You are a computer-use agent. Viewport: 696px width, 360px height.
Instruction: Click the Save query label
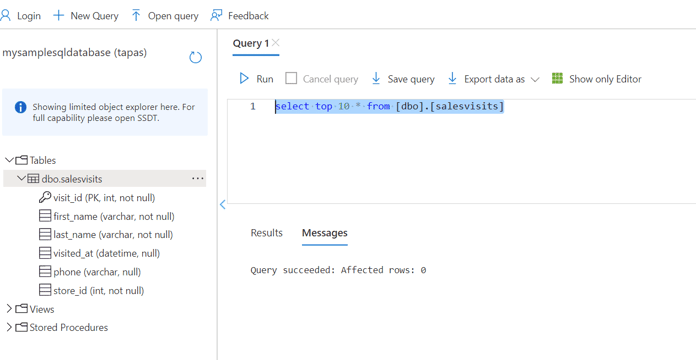pos(411,79)
